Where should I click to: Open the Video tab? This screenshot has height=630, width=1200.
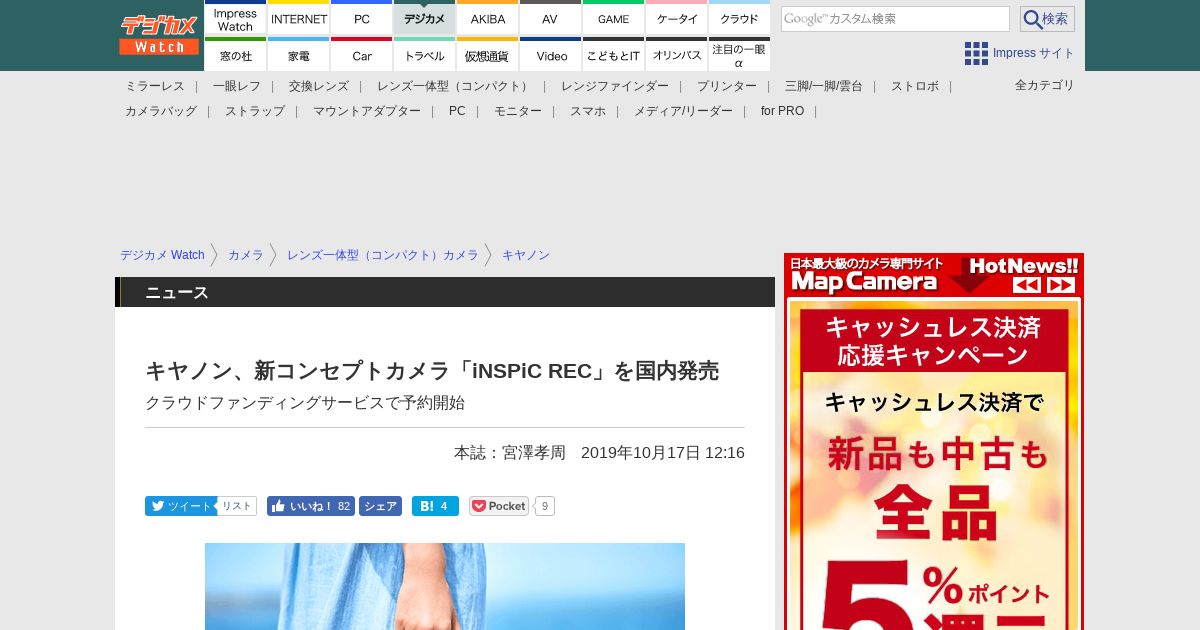tap(550, 55)
